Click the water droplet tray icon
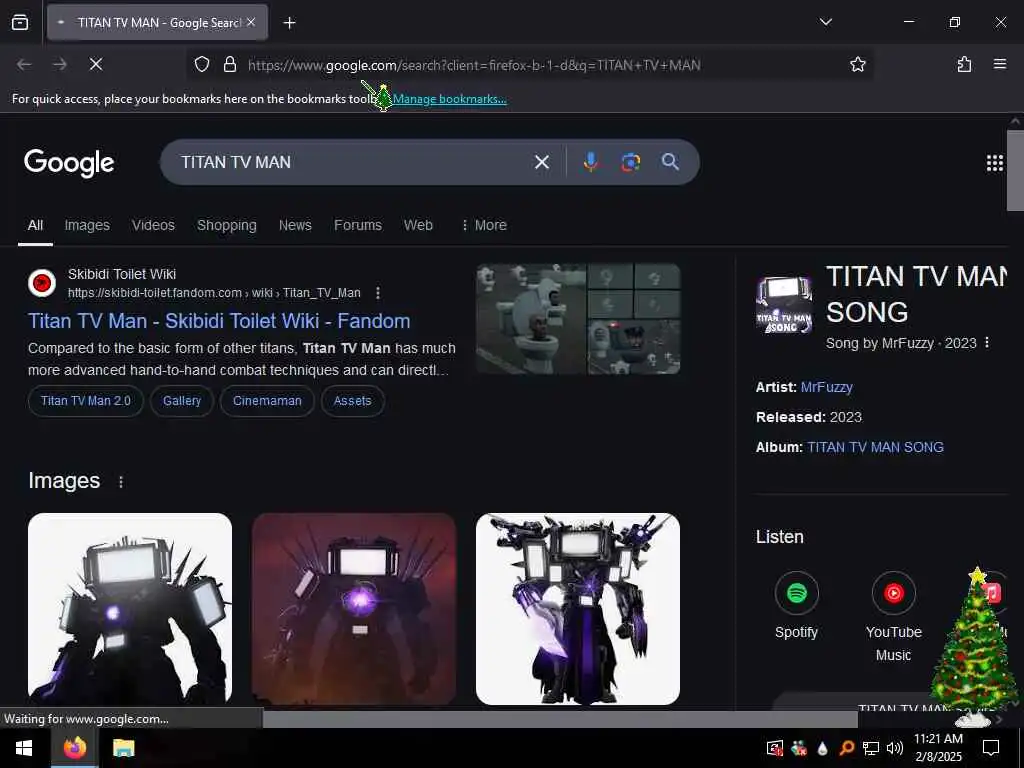This screenshot has height=768, width=1024. 822,748
